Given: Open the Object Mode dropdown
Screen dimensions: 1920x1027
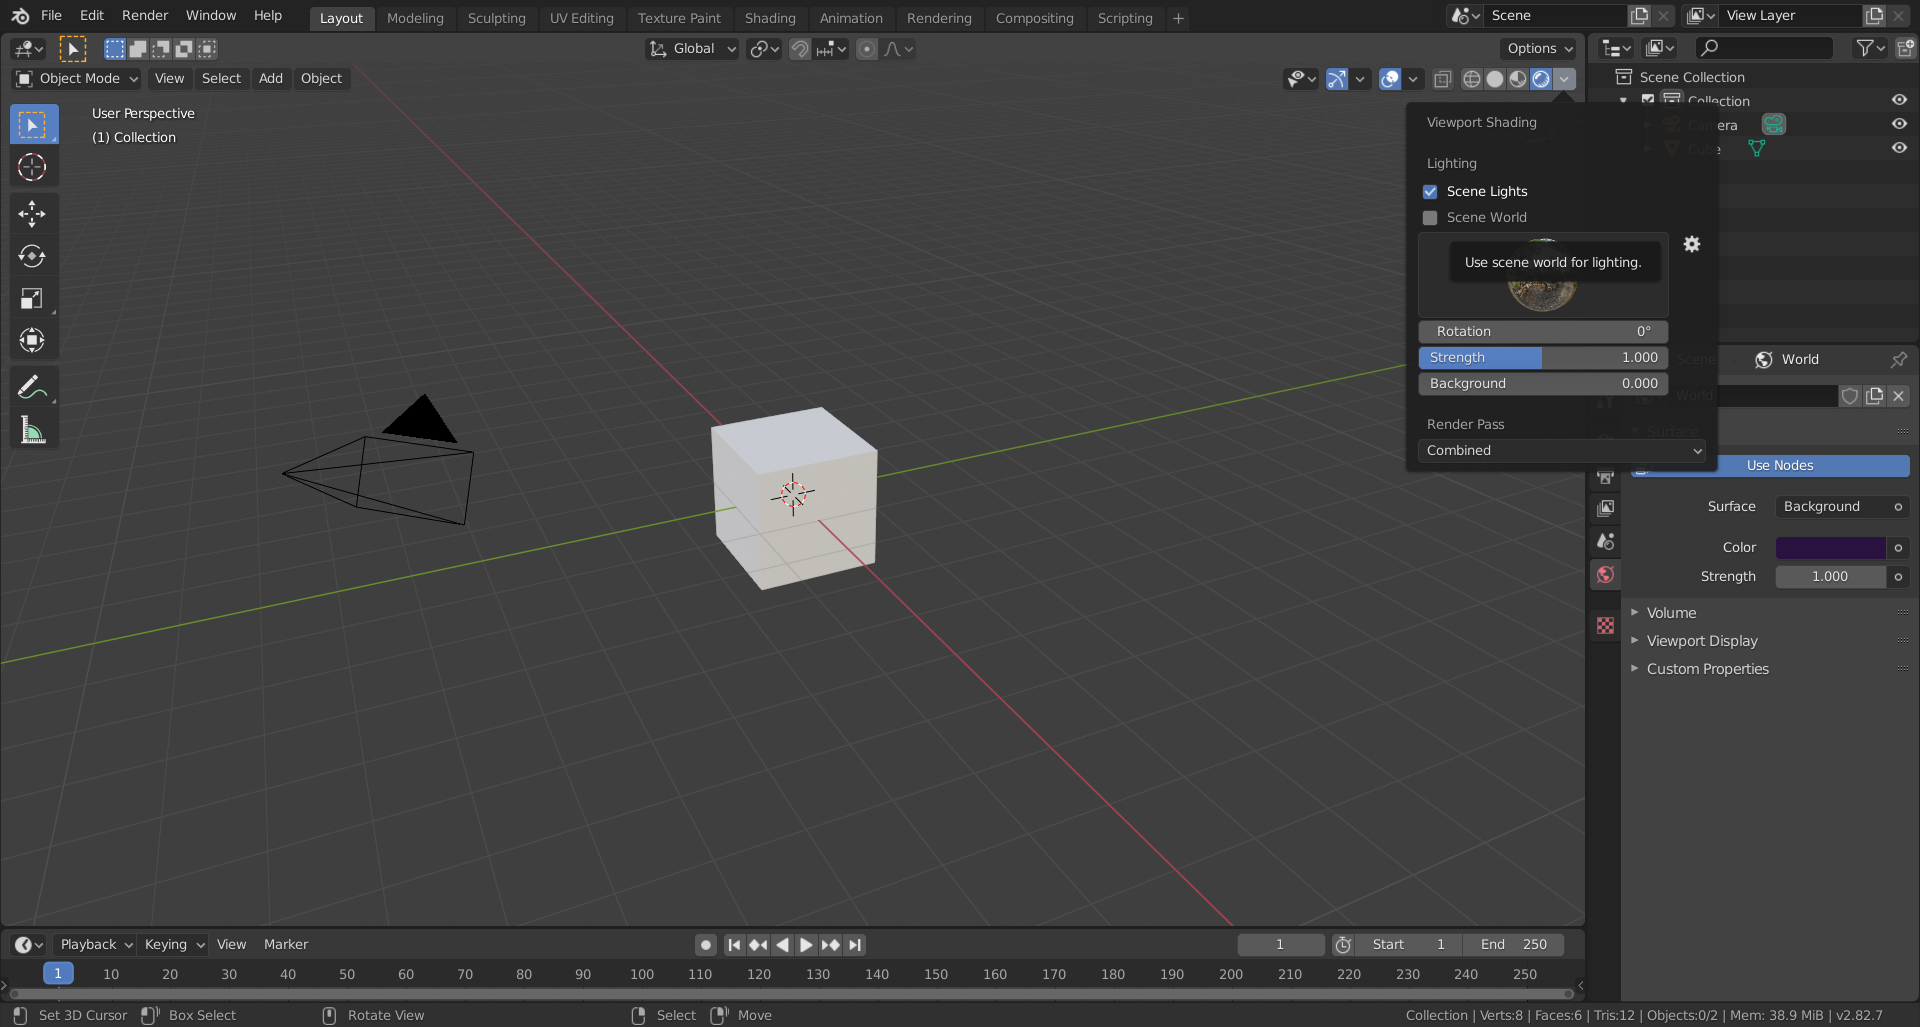Looking at the screenshot, I should pyautogui.click(x=77, y=79).
